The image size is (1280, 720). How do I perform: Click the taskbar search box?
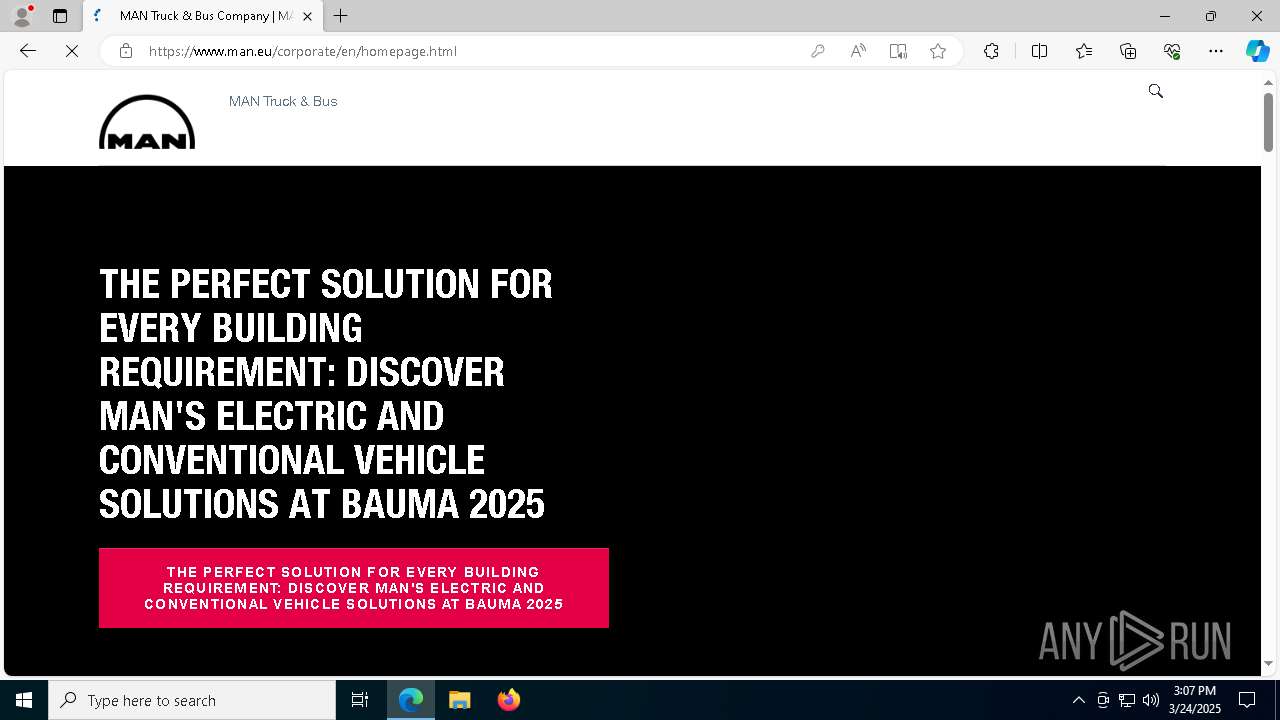point(192,700)
